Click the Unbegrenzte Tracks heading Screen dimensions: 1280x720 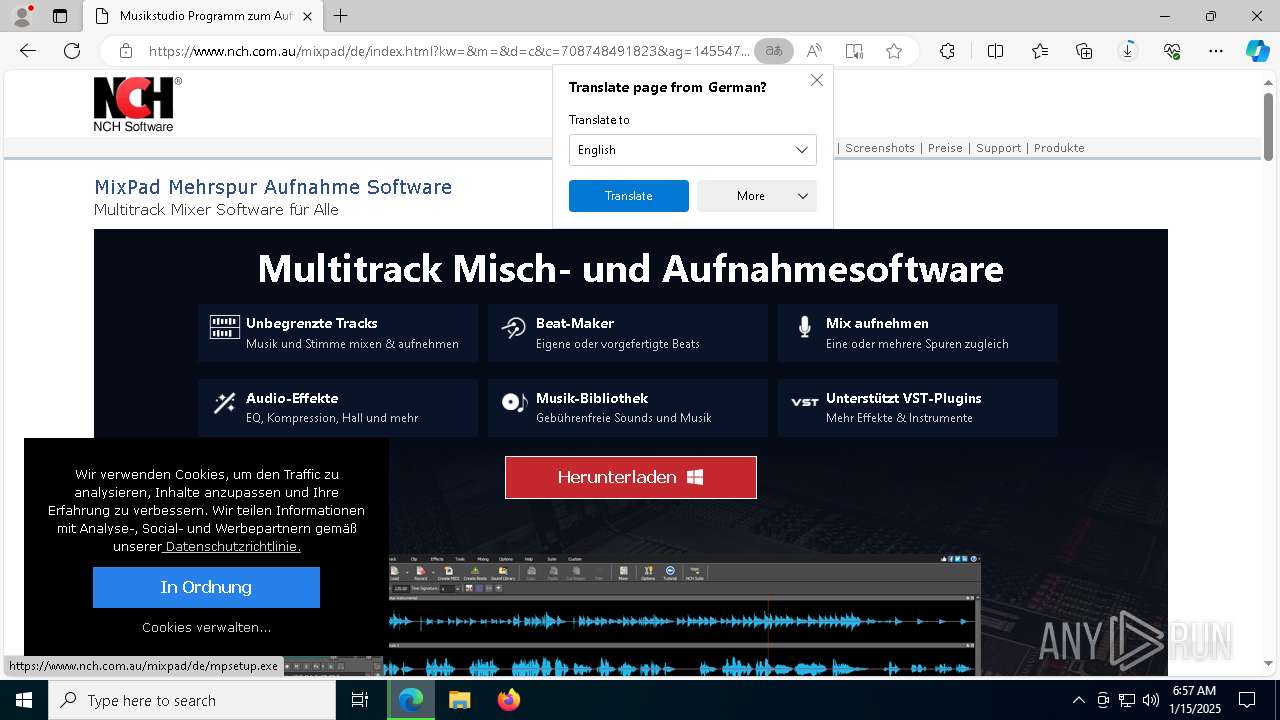[x=312, y=323]
